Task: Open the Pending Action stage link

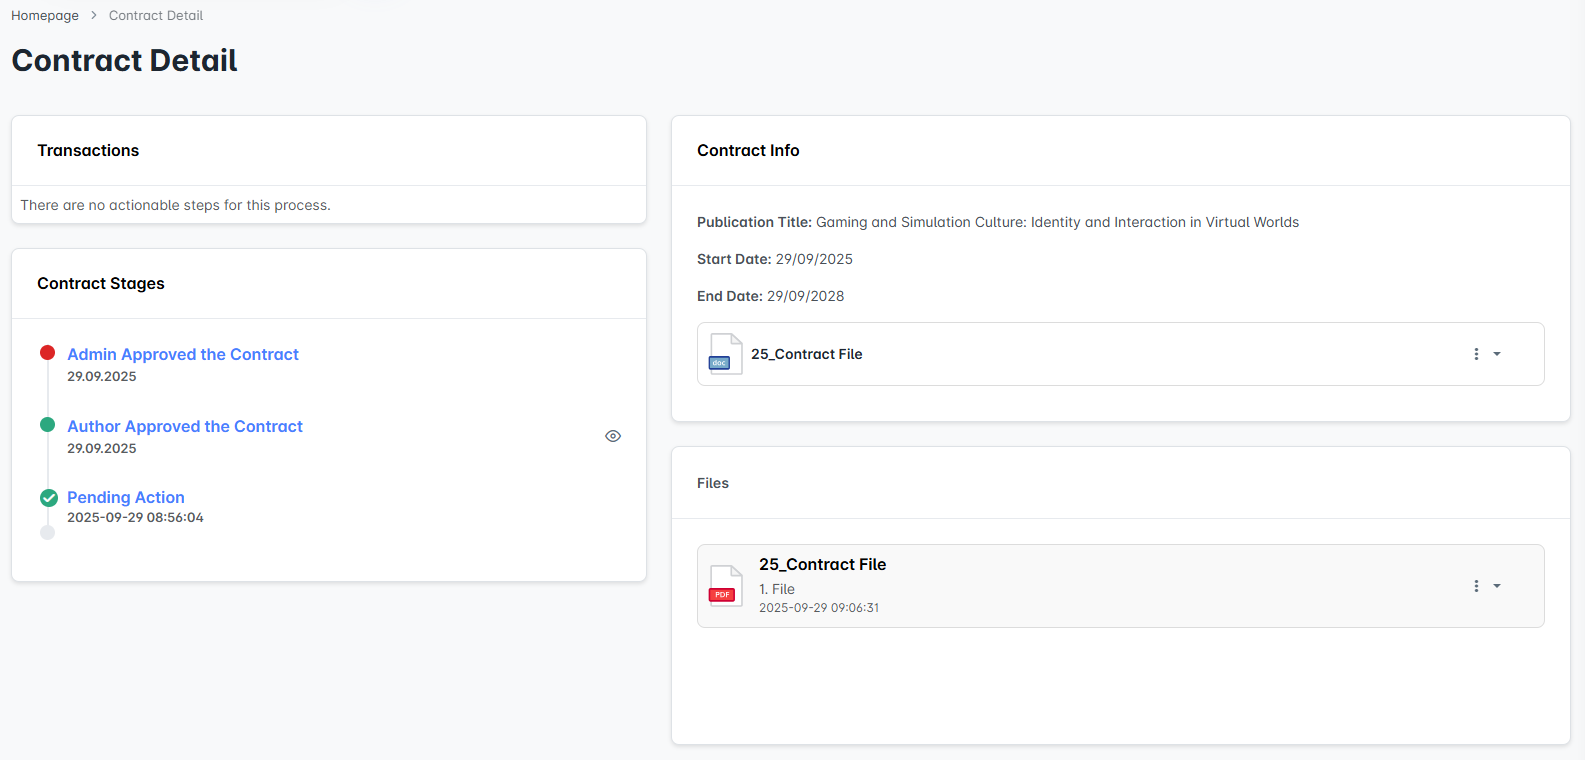Action: click(x=126, y=498)
